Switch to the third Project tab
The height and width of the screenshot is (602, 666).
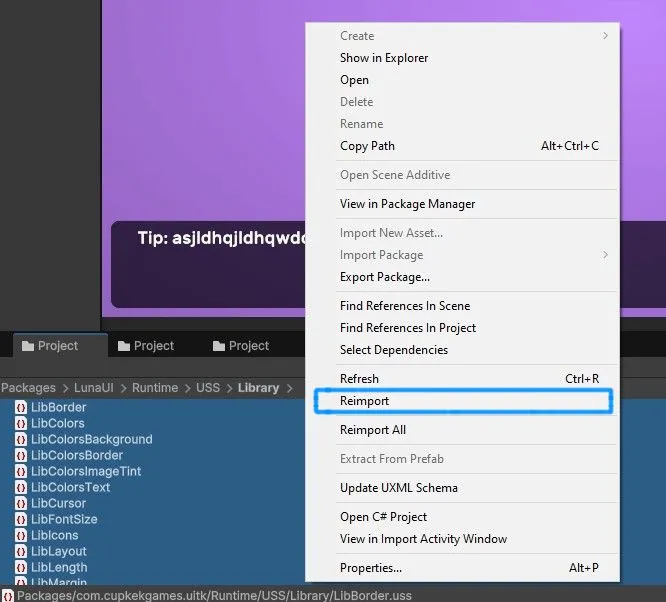tap(241, 346)
